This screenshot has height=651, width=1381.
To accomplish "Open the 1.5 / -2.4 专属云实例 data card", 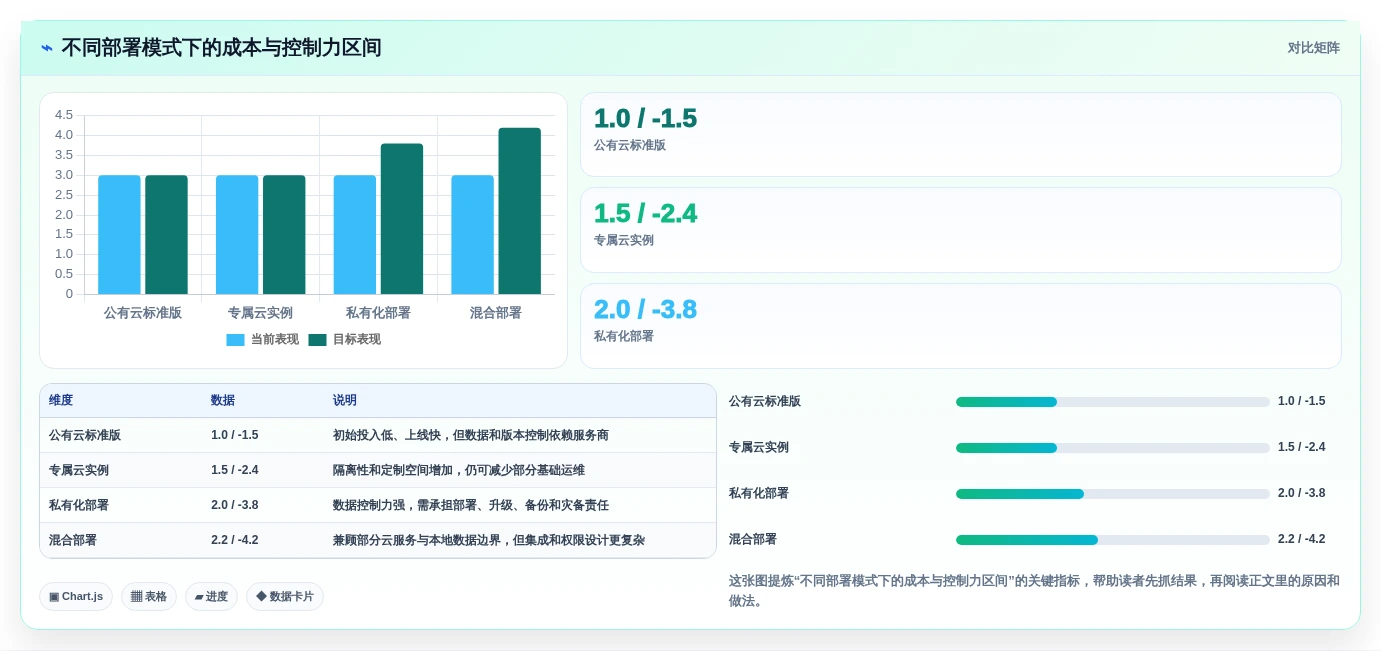I will [x=961, y=230].
